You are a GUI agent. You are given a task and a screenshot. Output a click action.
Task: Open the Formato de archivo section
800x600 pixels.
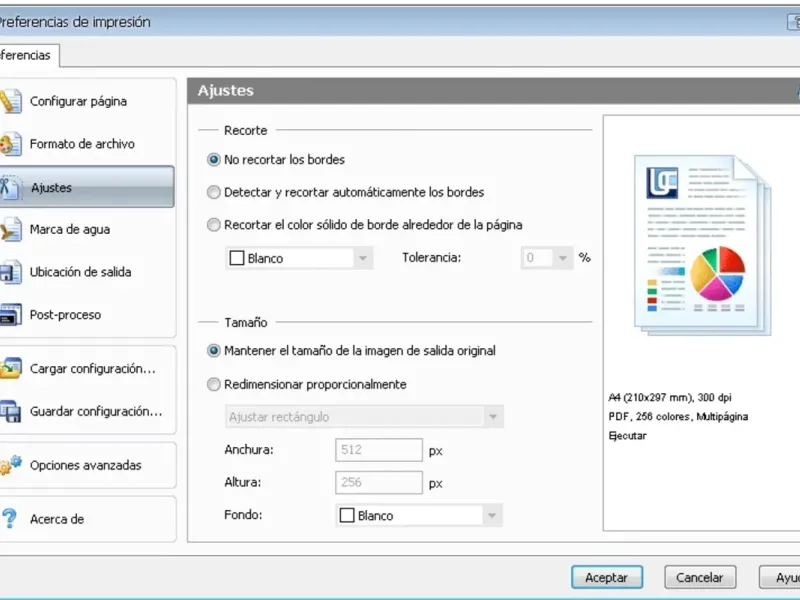pyautogui.click(x=82, y=144)
